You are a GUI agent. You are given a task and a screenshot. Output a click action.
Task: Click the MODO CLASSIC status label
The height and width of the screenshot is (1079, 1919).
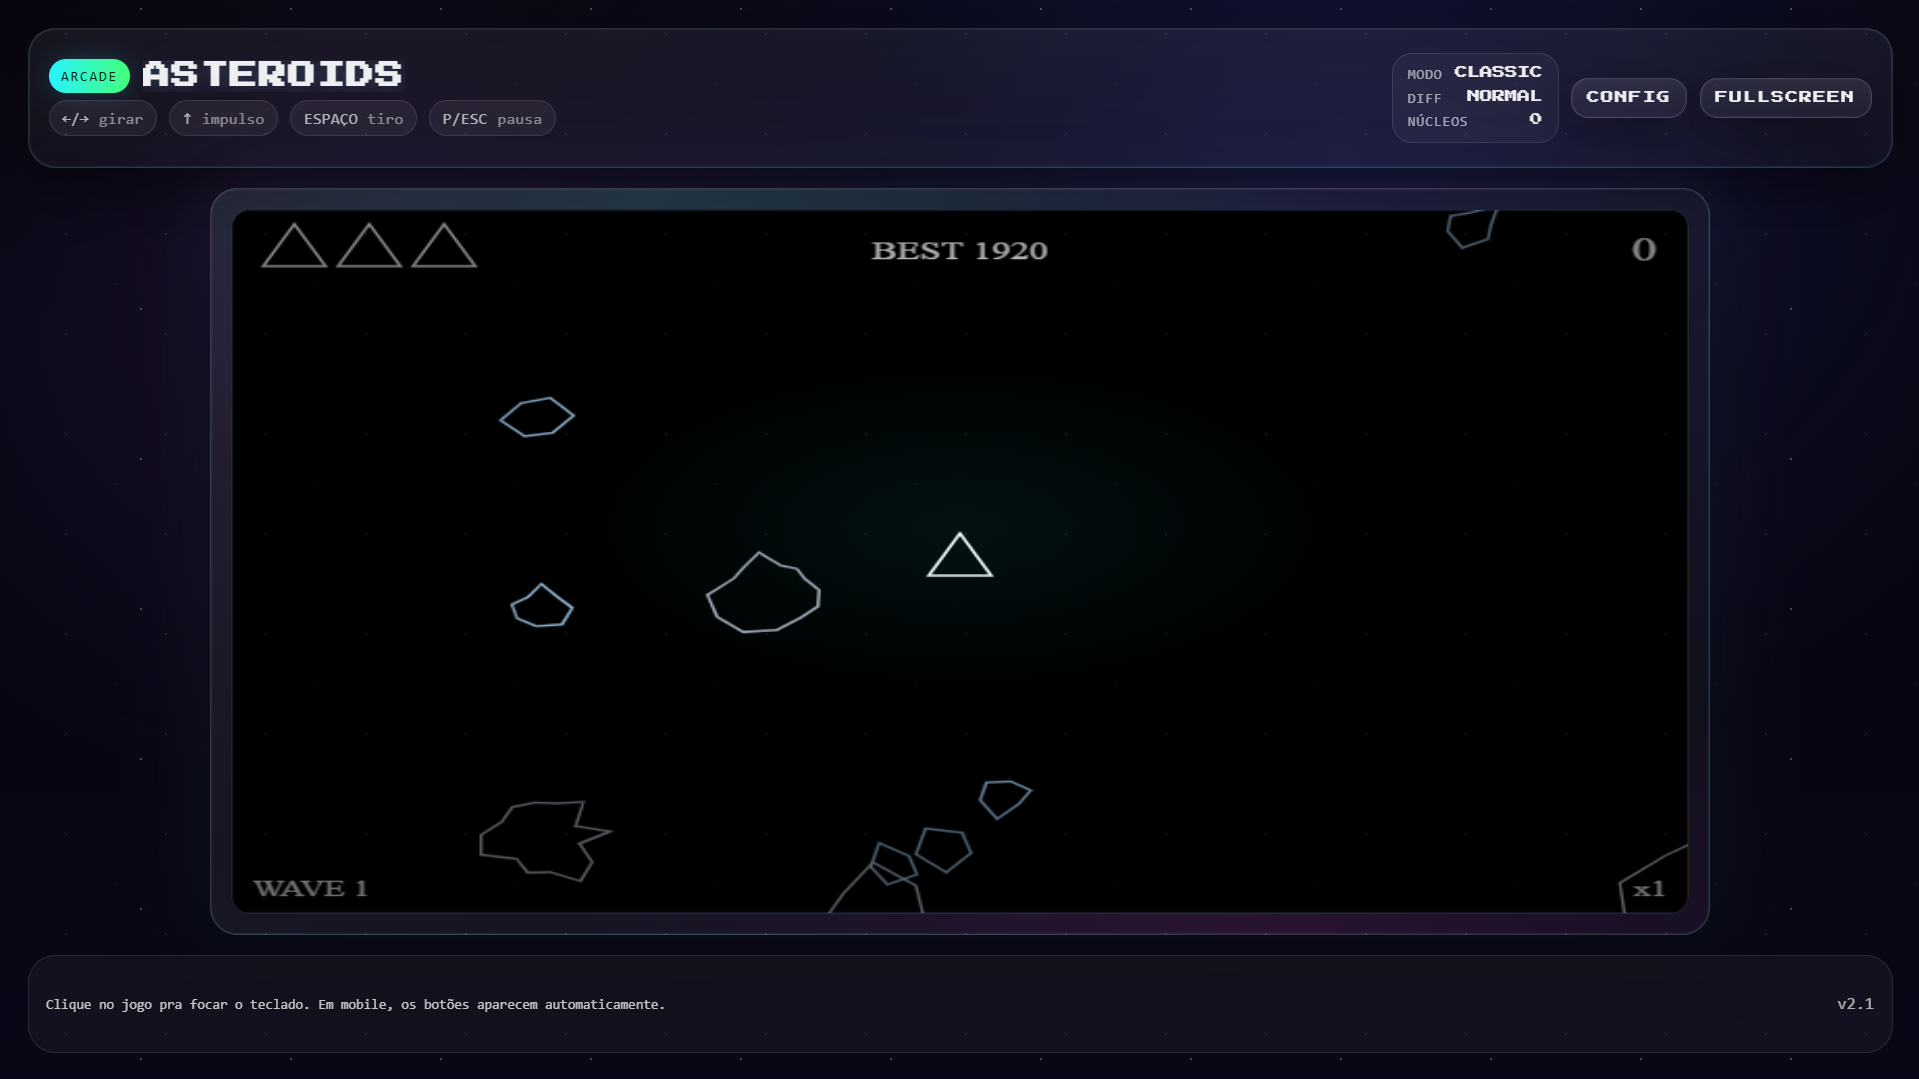[1474, 73]
